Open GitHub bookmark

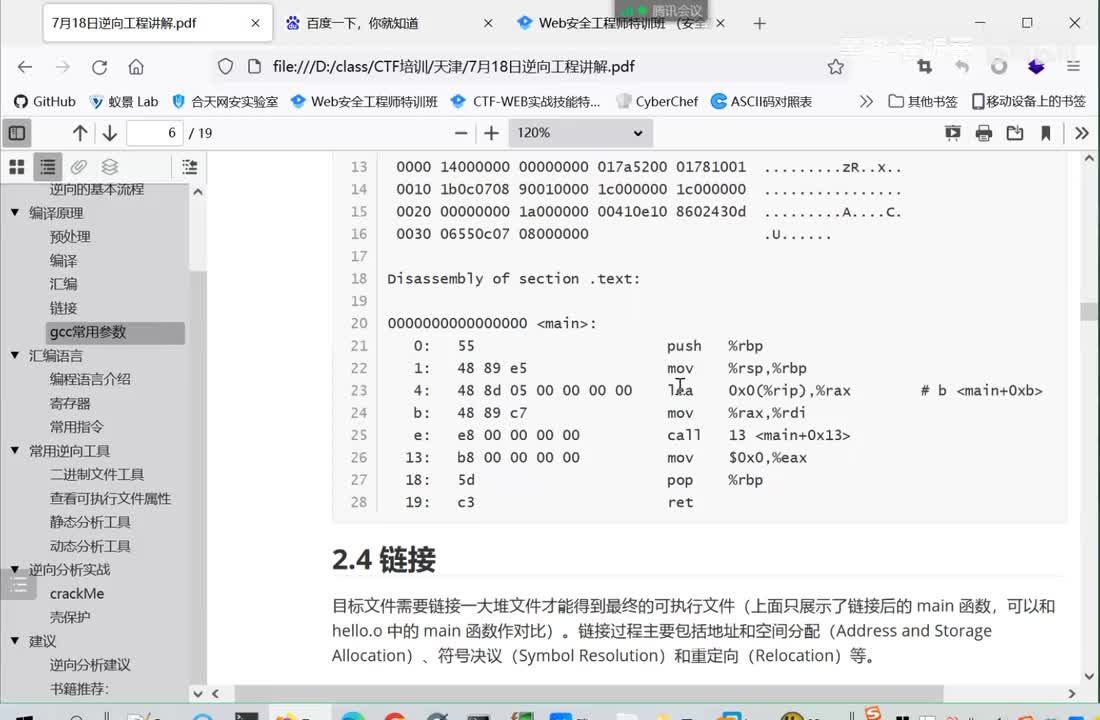[45, 102]
